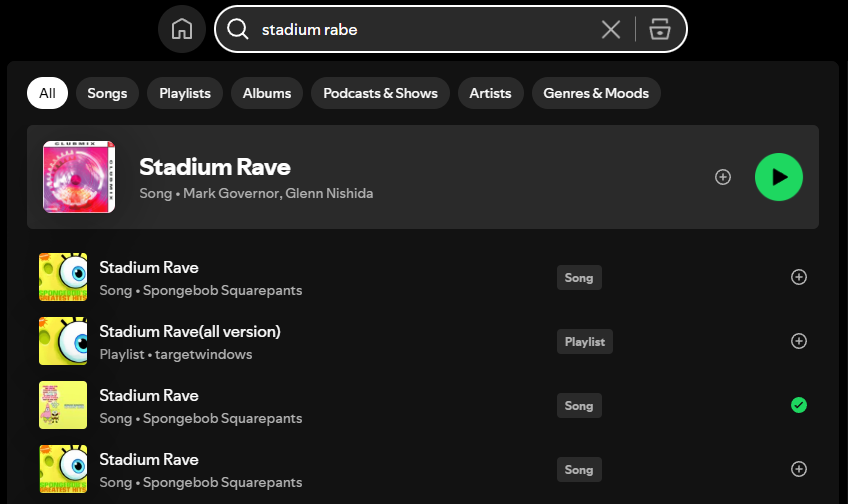The width and height of the screenshot is (848, 504).
Task: Filter results by Artists
Action: coord(491,93)
